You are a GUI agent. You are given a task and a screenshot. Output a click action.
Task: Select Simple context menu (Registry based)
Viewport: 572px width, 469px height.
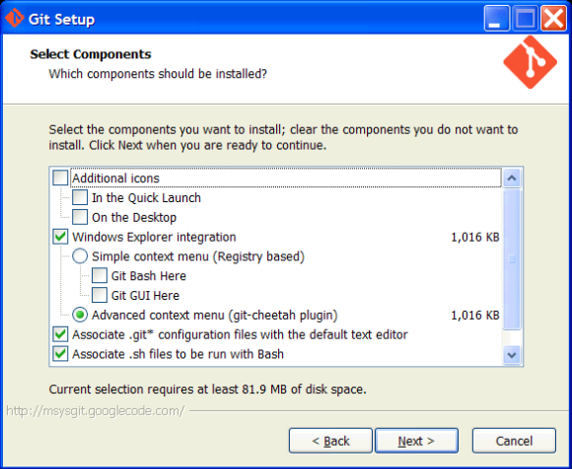pyautogui.click(x=80, y=256)
